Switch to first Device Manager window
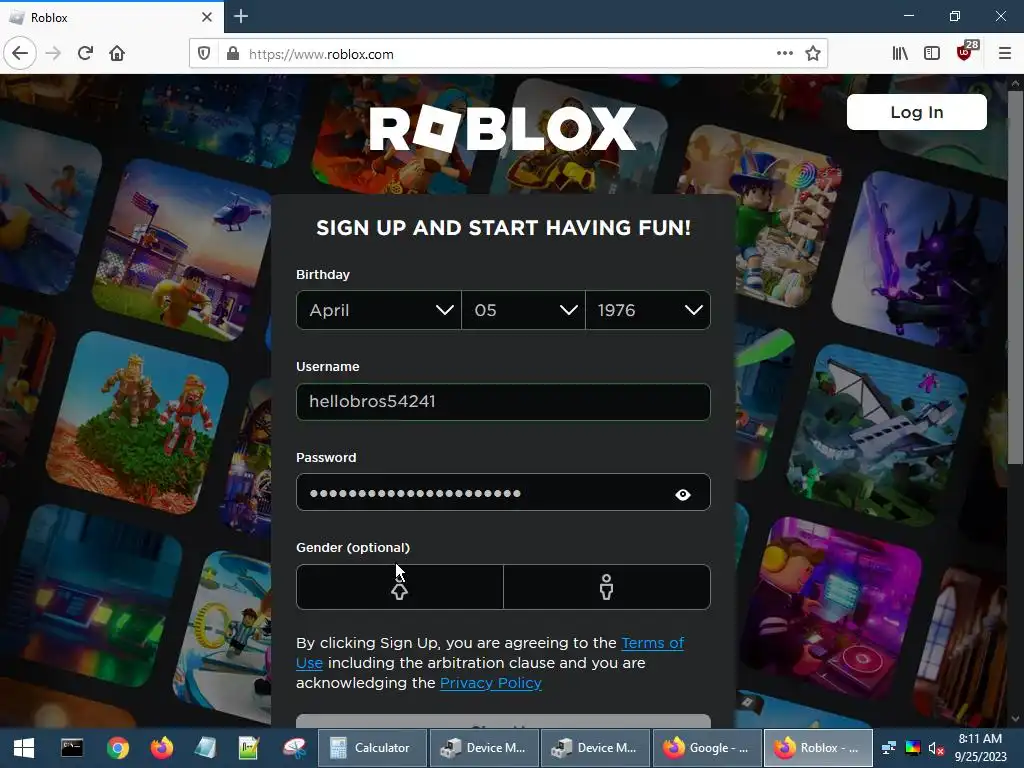1024x768 pixels. (x=483, y=748)
